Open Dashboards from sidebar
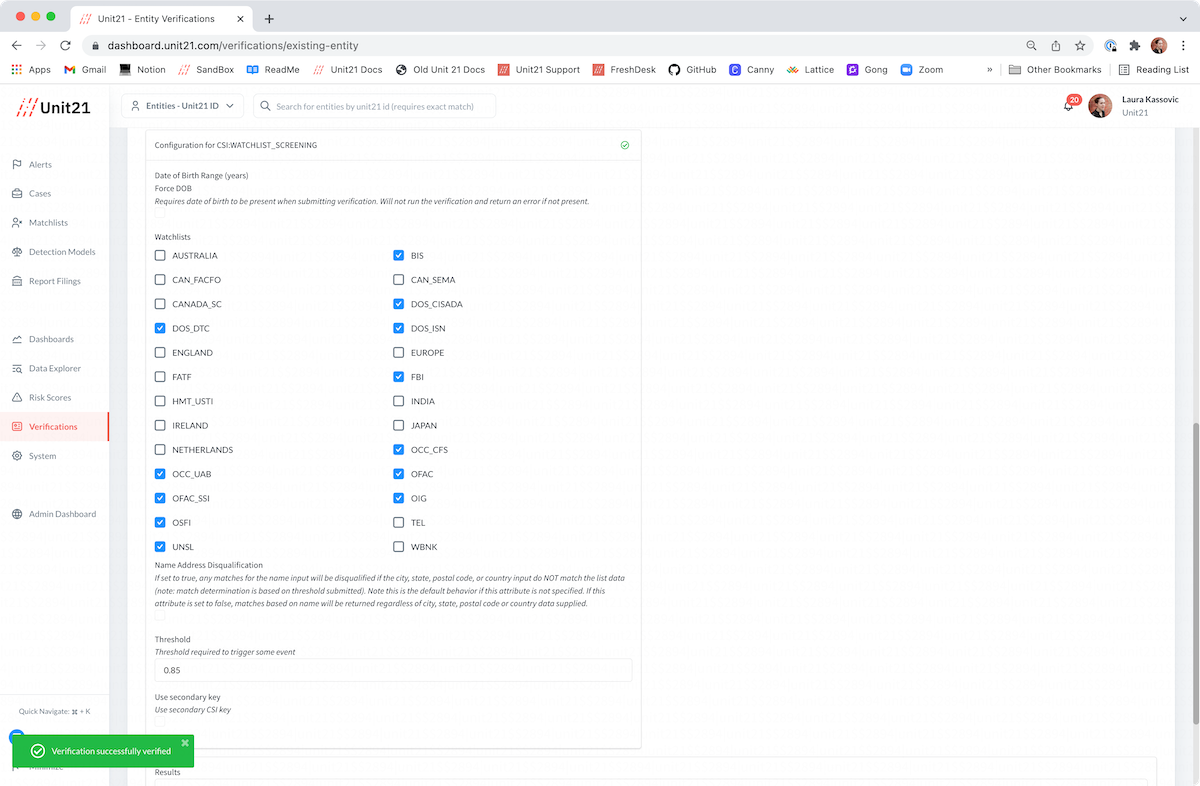This screenshot has width=1200, height=786. click(42, 339)
